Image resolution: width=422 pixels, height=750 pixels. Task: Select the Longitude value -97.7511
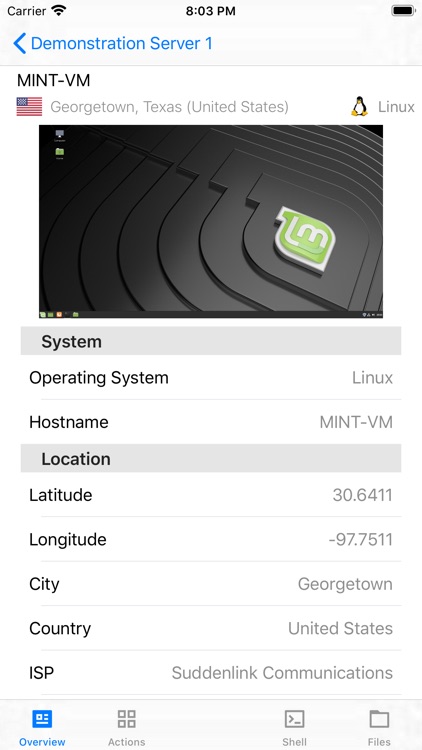(360, 540)
